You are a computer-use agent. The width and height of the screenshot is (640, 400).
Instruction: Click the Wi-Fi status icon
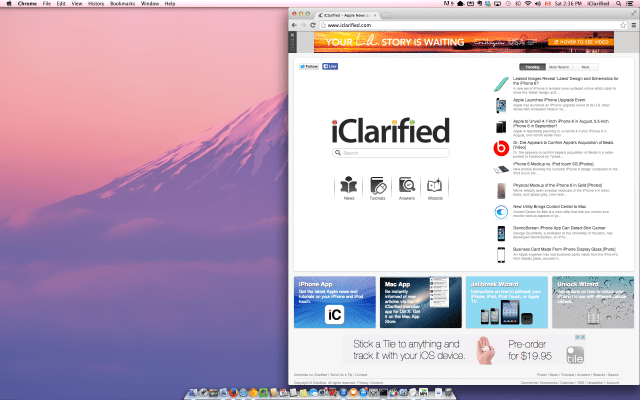[x=528, y=3]
